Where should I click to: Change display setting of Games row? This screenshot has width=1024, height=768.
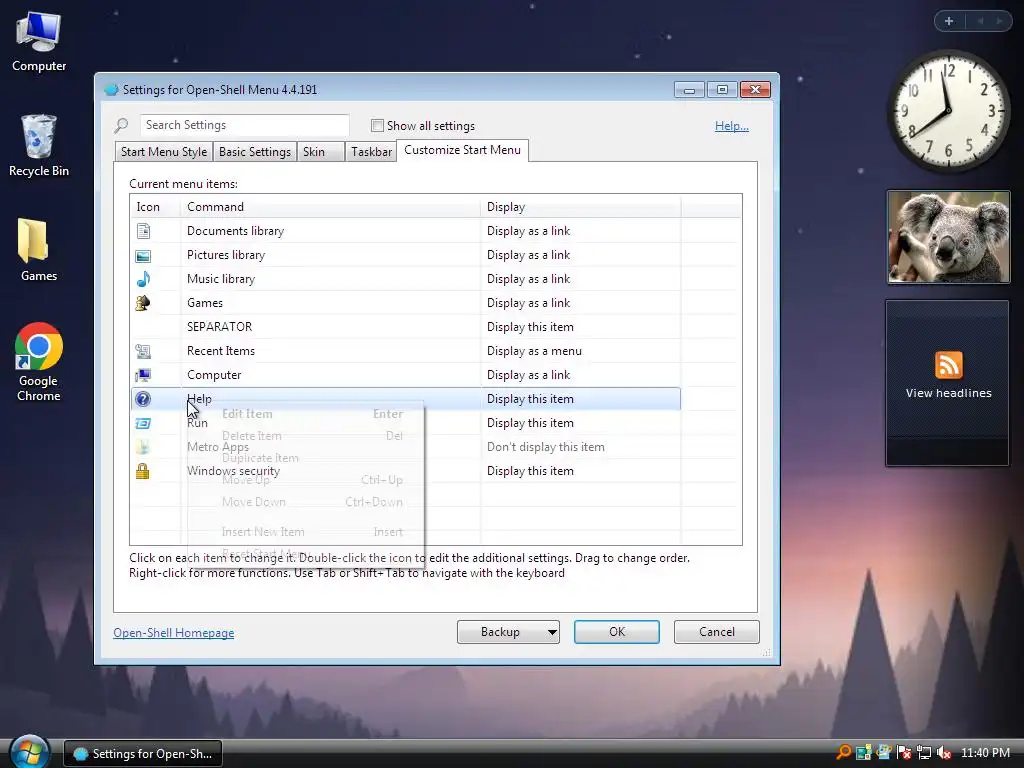click(528, 303)
